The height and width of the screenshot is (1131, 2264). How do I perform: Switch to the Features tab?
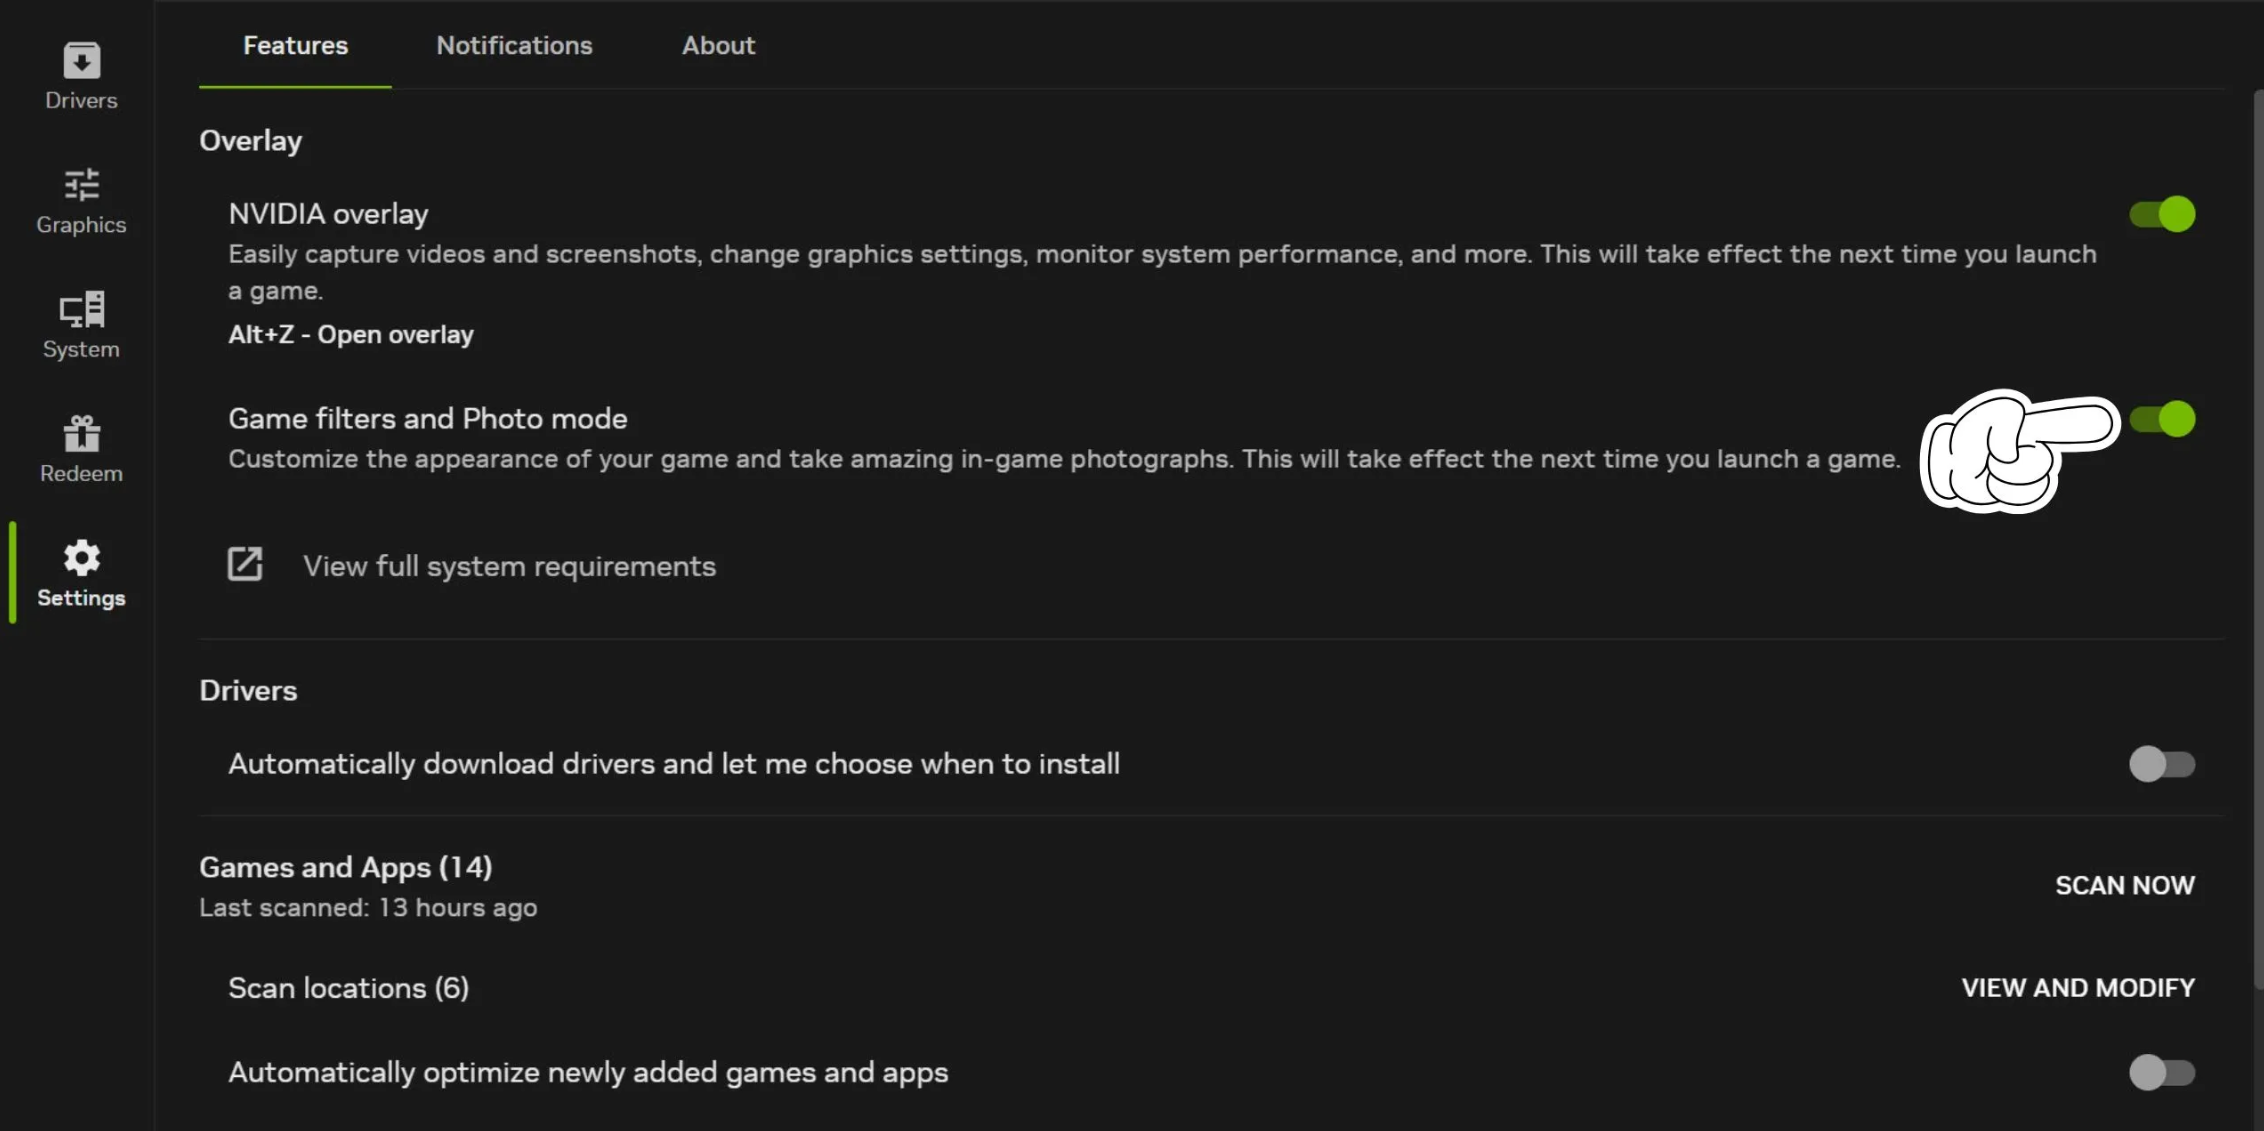tap(295, 46)
